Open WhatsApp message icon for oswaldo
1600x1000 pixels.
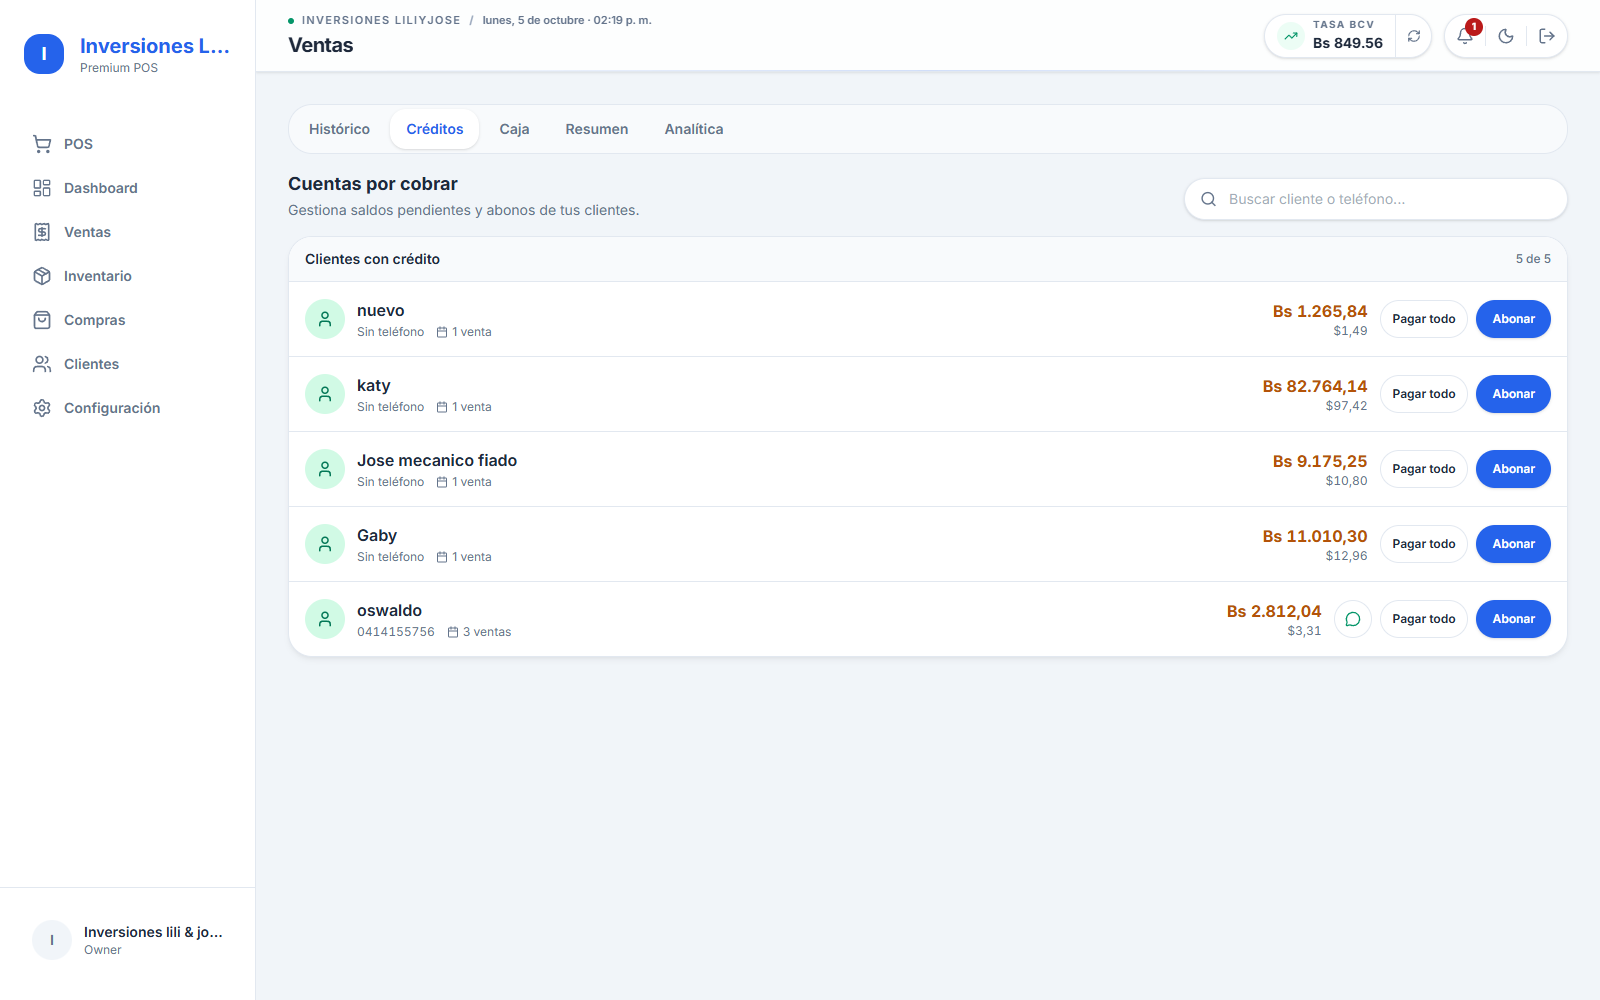[1353, 619]
